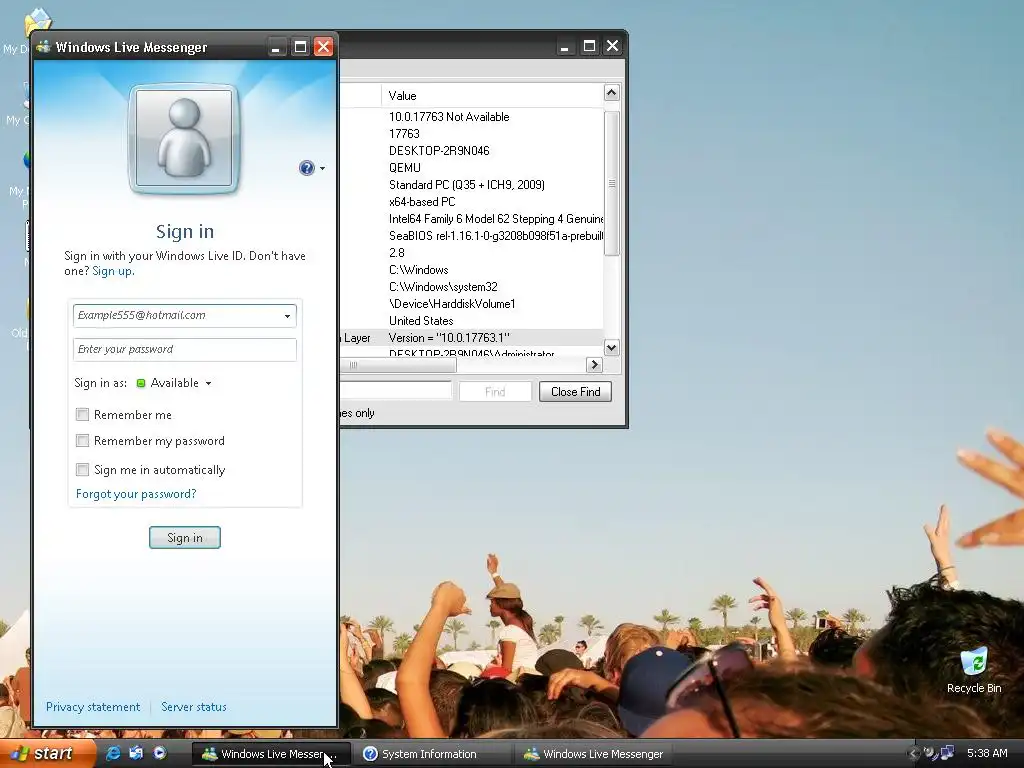Viewport: 1024px width, 768px height.
Task: Expand the help dropdown arrow beside question mark
Action: (322, 168)
